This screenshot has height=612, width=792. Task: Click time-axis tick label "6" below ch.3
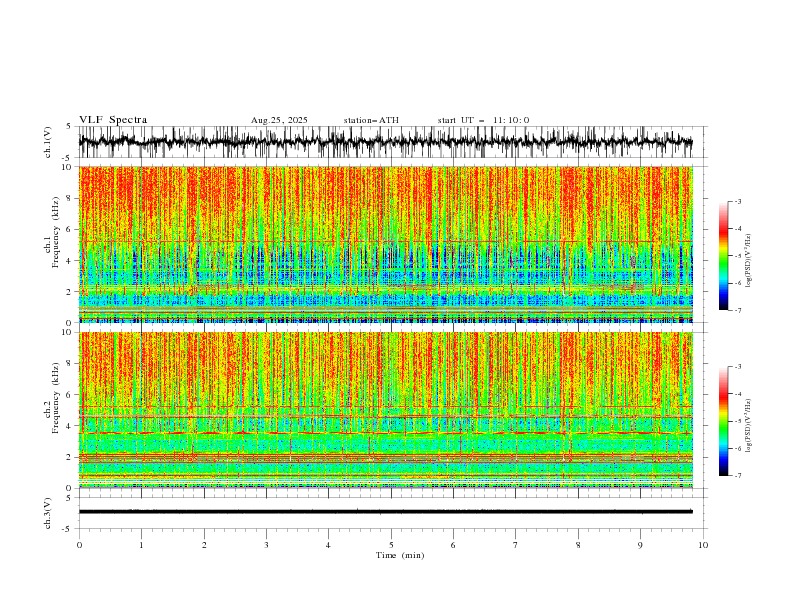click(x=453, y=545)
